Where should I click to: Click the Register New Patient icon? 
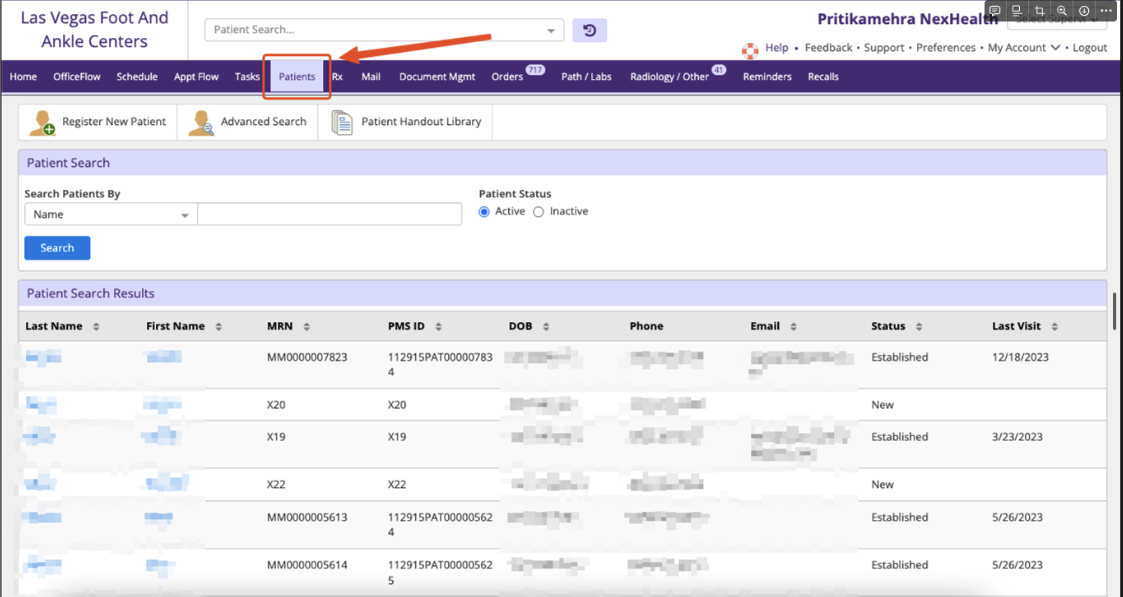point(42,122)
